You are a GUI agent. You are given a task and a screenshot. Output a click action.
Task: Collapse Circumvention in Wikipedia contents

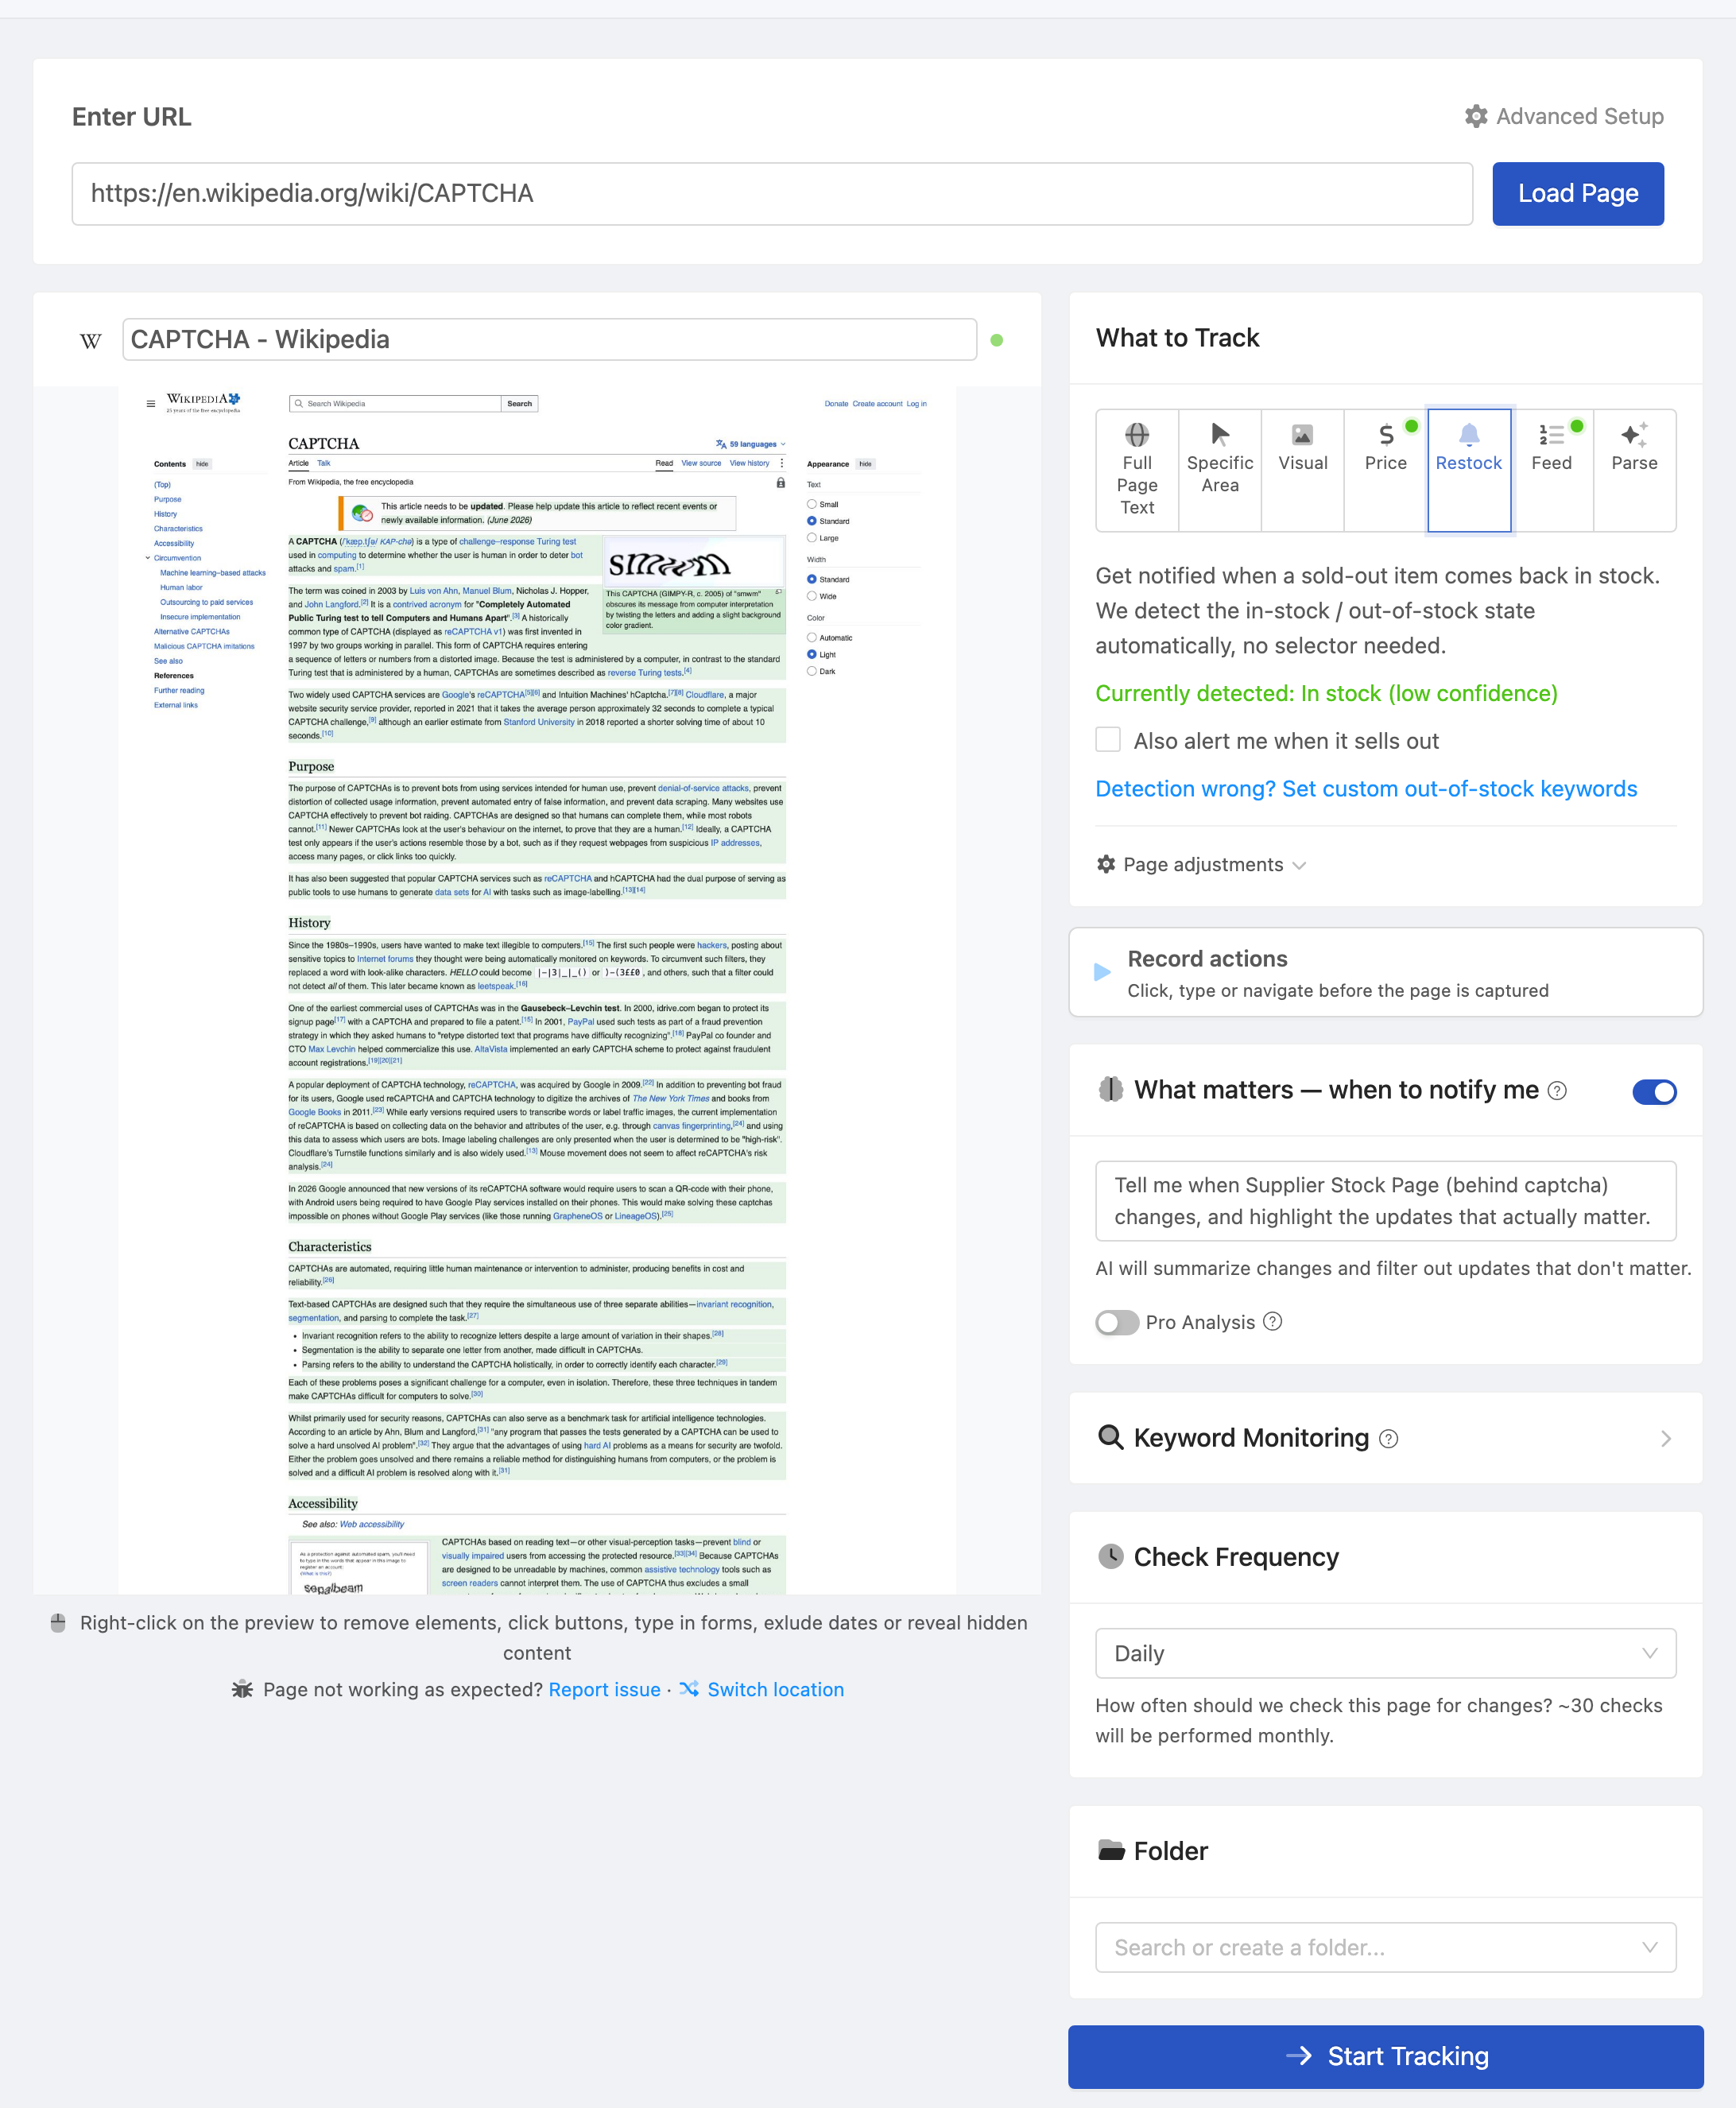(x=148, y=558)
